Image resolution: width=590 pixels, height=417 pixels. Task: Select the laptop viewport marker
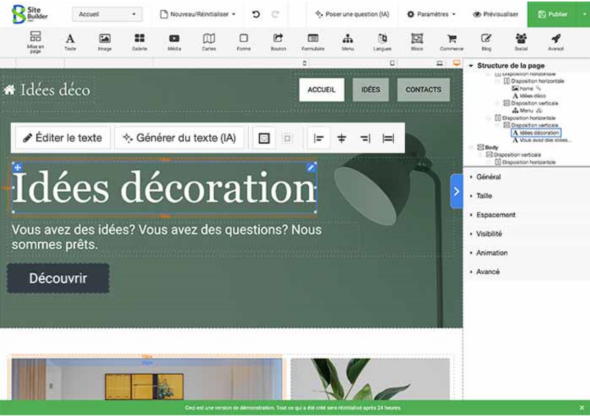(439, 63)
